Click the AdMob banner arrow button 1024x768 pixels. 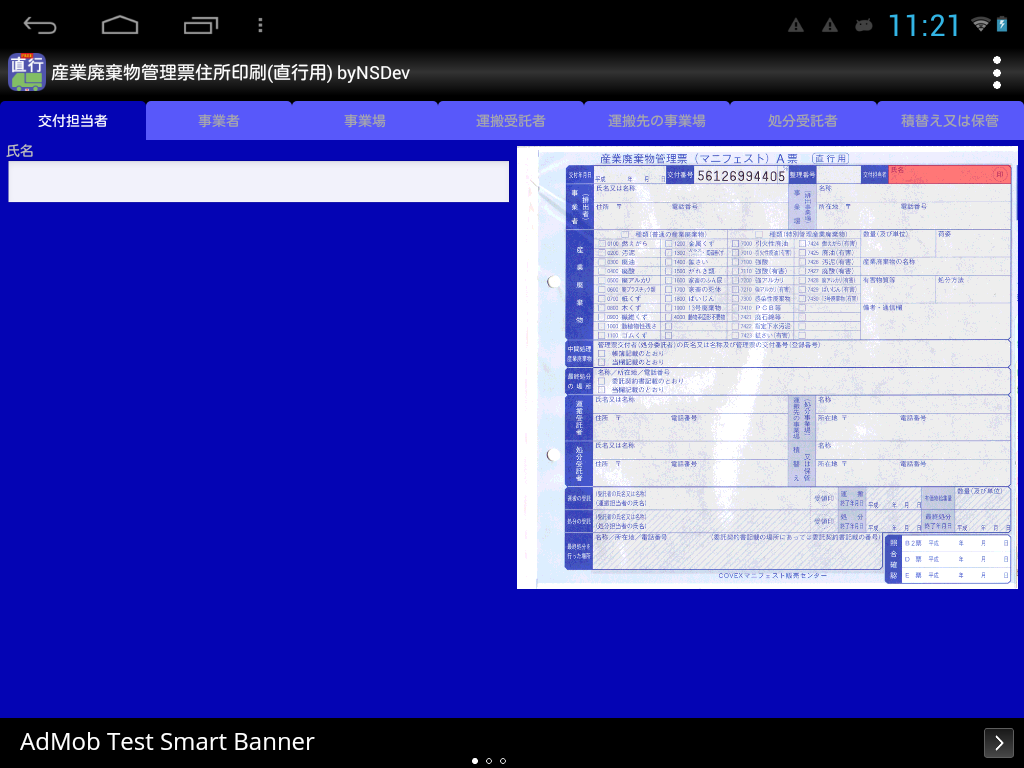(998, 742)
